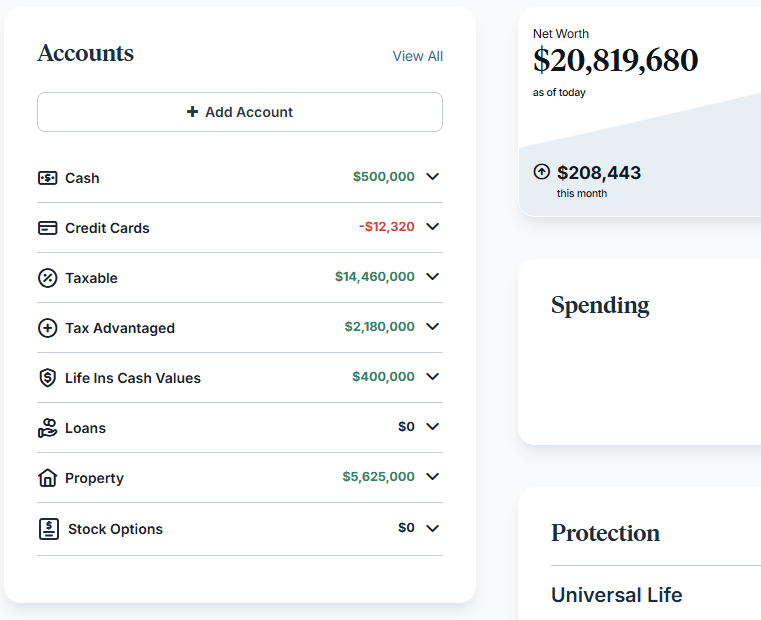Click the Property house icon
This screenshot has height=620, width=761.
click(47, 478)
